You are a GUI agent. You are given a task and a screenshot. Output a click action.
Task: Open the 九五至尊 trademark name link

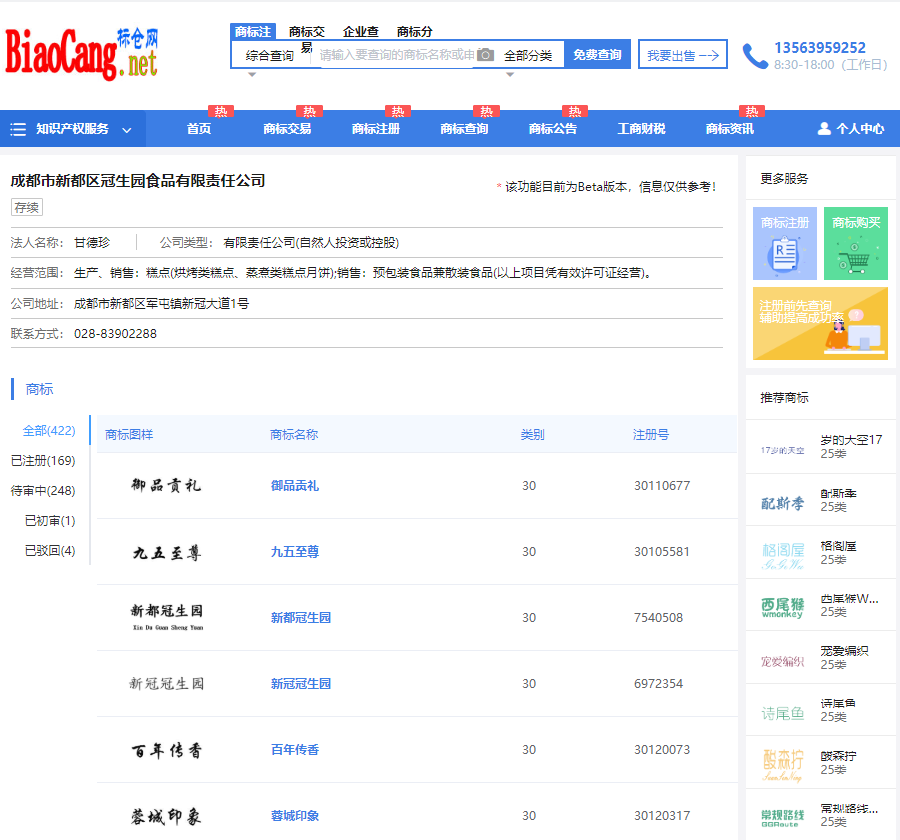(294, 552)
